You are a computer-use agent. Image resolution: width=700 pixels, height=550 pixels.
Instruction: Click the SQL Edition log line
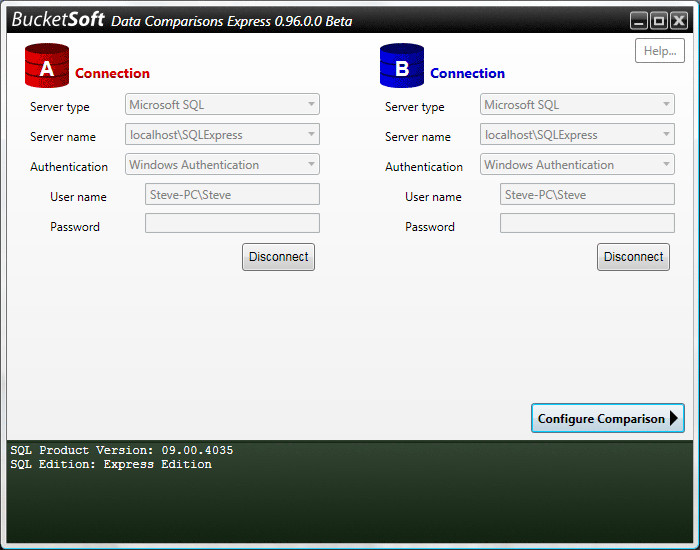pyautogui.click(x=111, y=464)
